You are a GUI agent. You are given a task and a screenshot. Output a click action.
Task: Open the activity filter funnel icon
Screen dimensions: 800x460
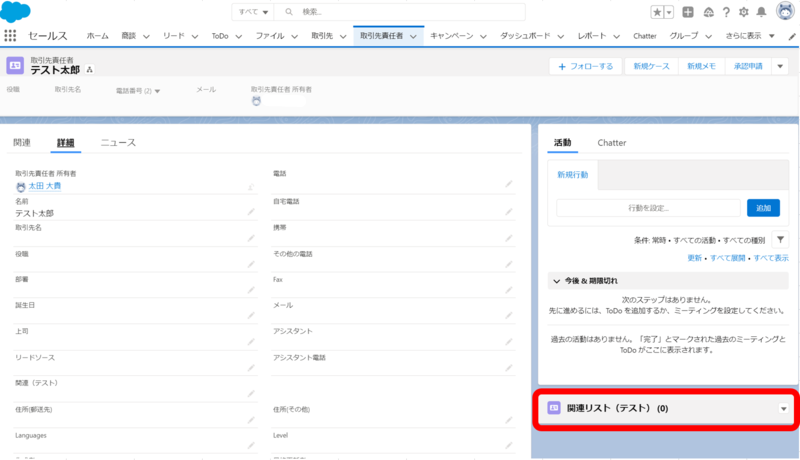[780, 240]
